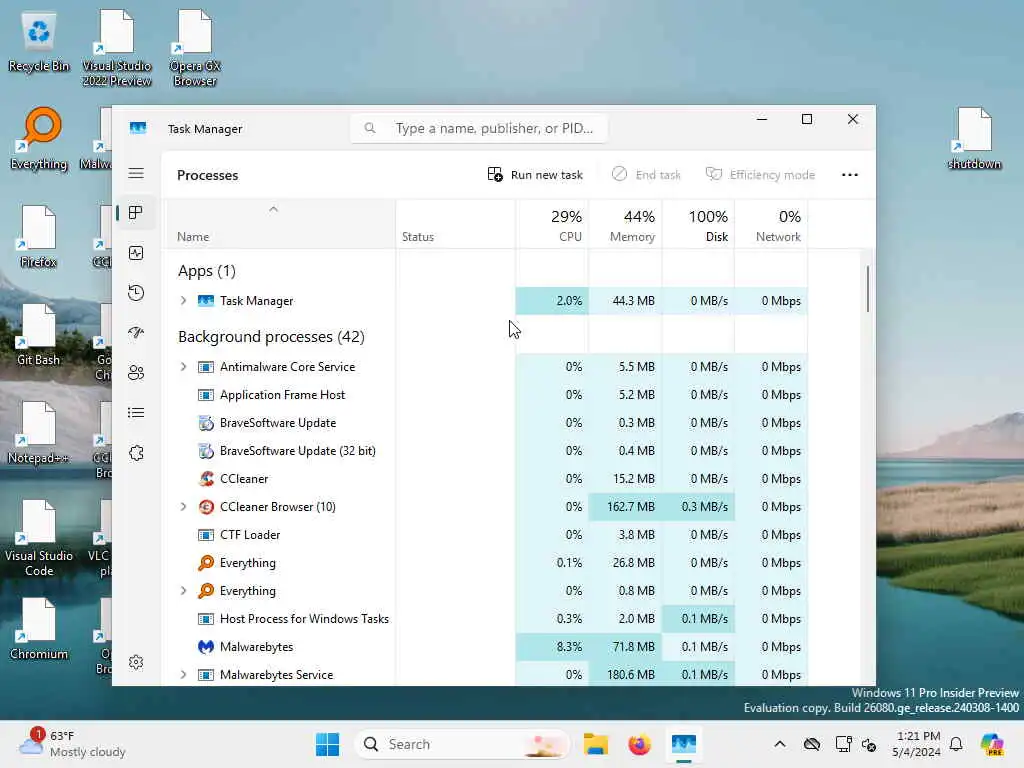Expand the Task Manager app row
This screenshot has height=768, width=1024.
click(x=184, y=300)
